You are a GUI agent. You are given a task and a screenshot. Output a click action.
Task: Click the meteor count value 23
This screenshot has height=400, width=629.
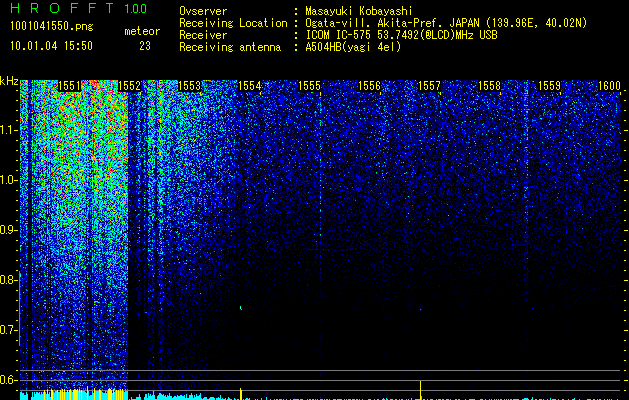[x=145, y=46]
